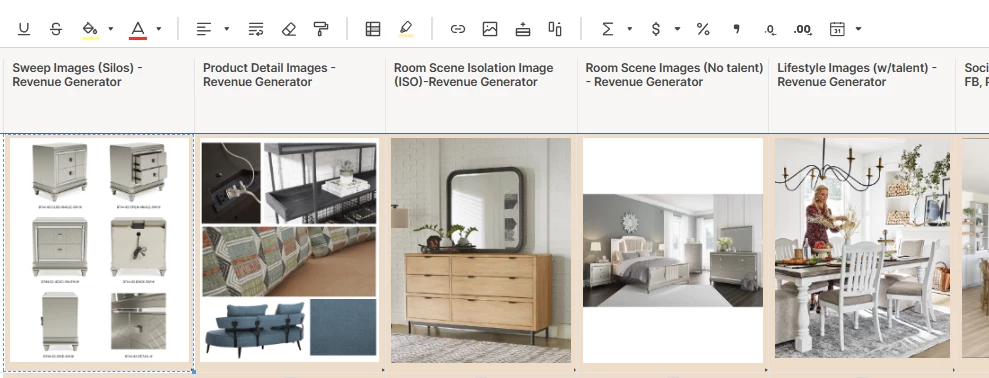The image size is (989, 378).
Task: Click the product detail collage thumbnail
Action: [289, 251]
